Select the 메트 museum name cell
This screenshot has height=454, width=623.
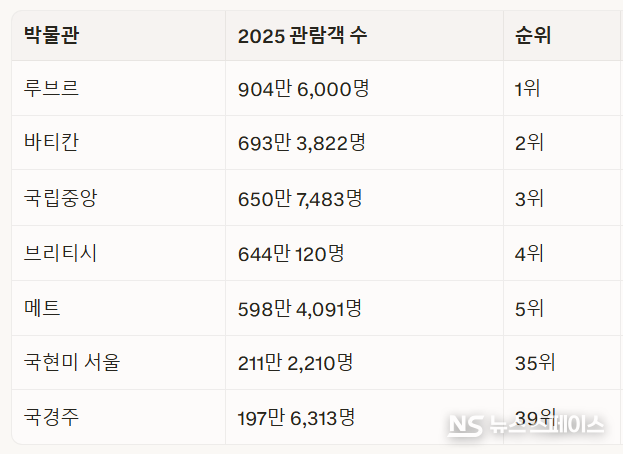tap(42, 308)
